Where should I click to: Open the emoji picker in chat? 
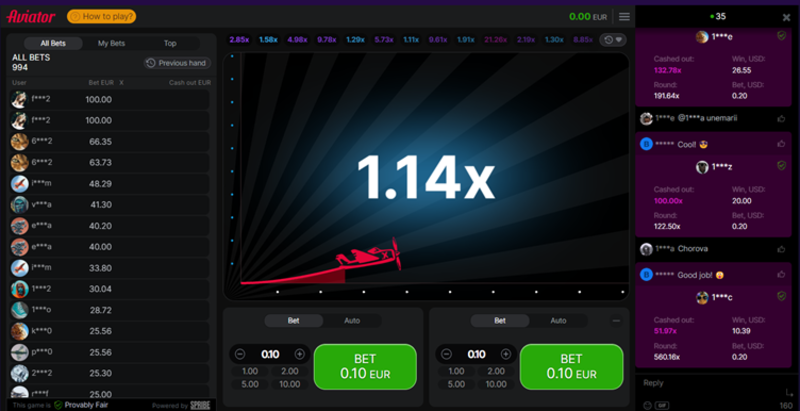pyautogui.click(x=647, y=404)
